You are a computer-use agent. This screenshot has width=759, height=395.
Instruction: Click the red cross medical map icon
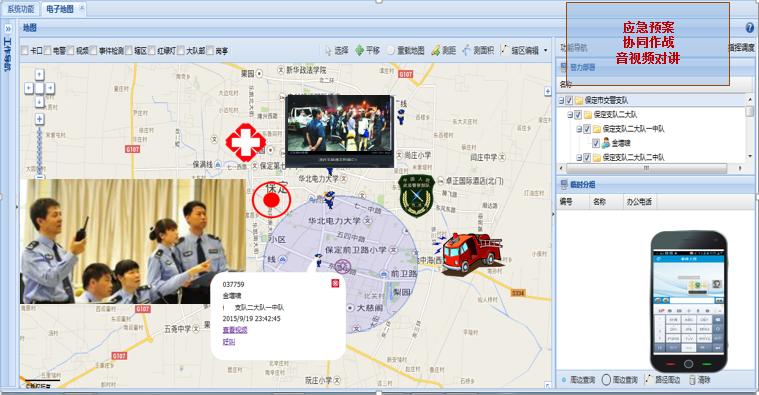(245, 142)
